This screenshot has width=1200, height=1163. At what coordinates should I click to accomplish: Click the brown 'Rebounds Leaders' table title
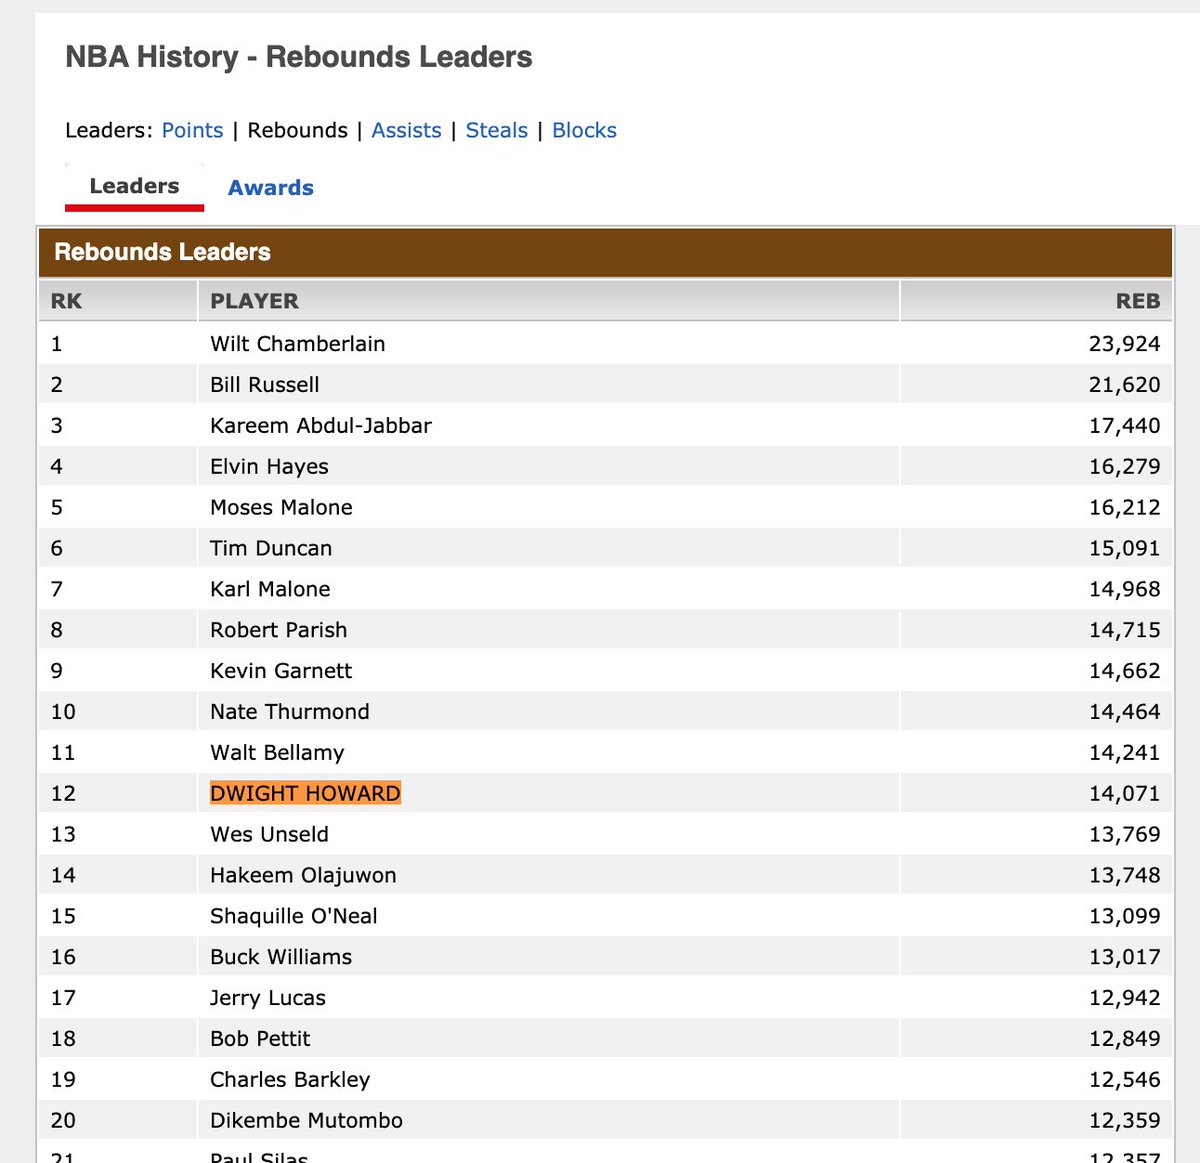click(x=162, y=252)
